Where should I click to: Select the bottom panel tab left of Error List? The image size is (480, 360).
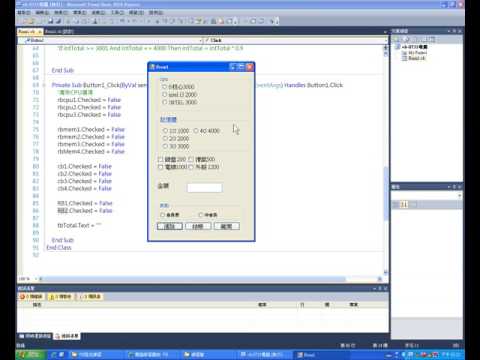click(x=35, y=336)
